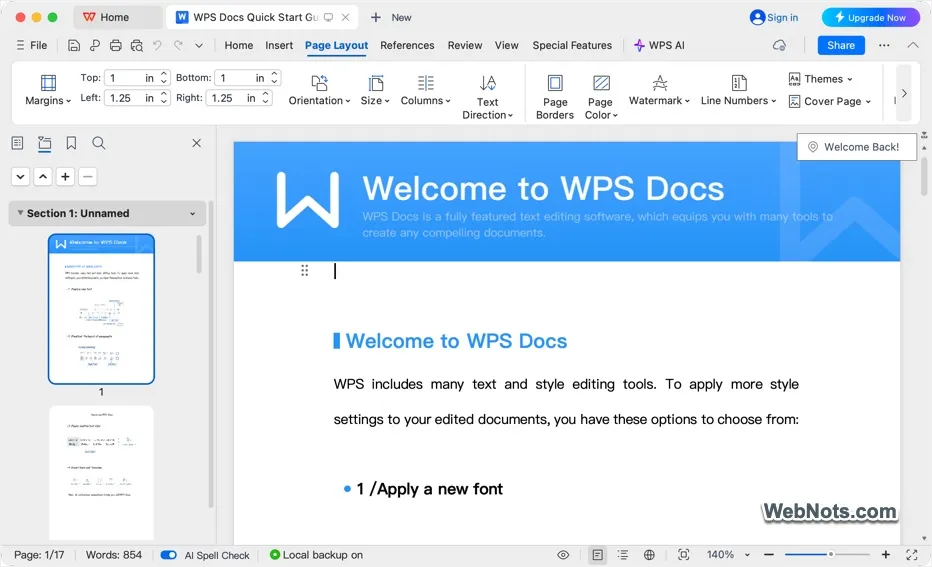
Task: Click the Page Borders icon
Action: click(x=555, y=84)
